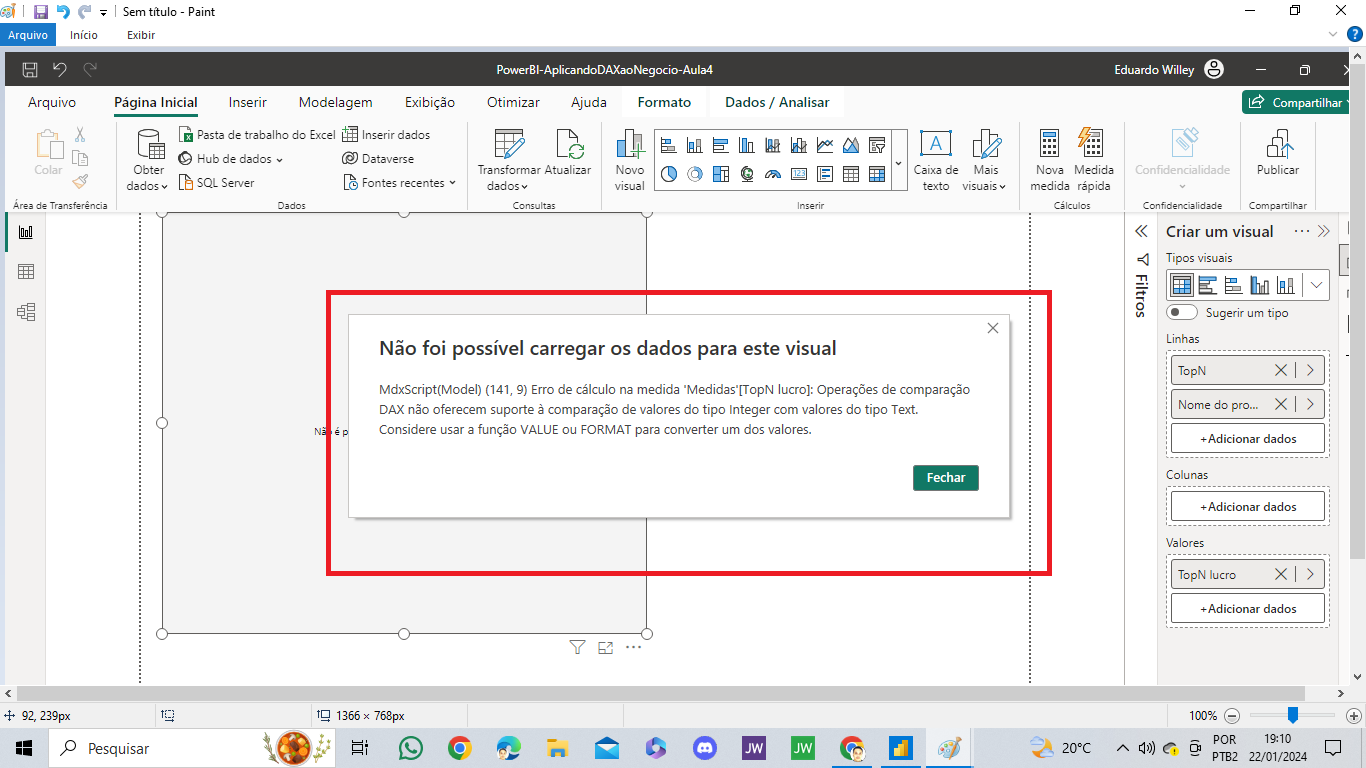Click the Novo visual icon
1366x768 pixels.
630,144
